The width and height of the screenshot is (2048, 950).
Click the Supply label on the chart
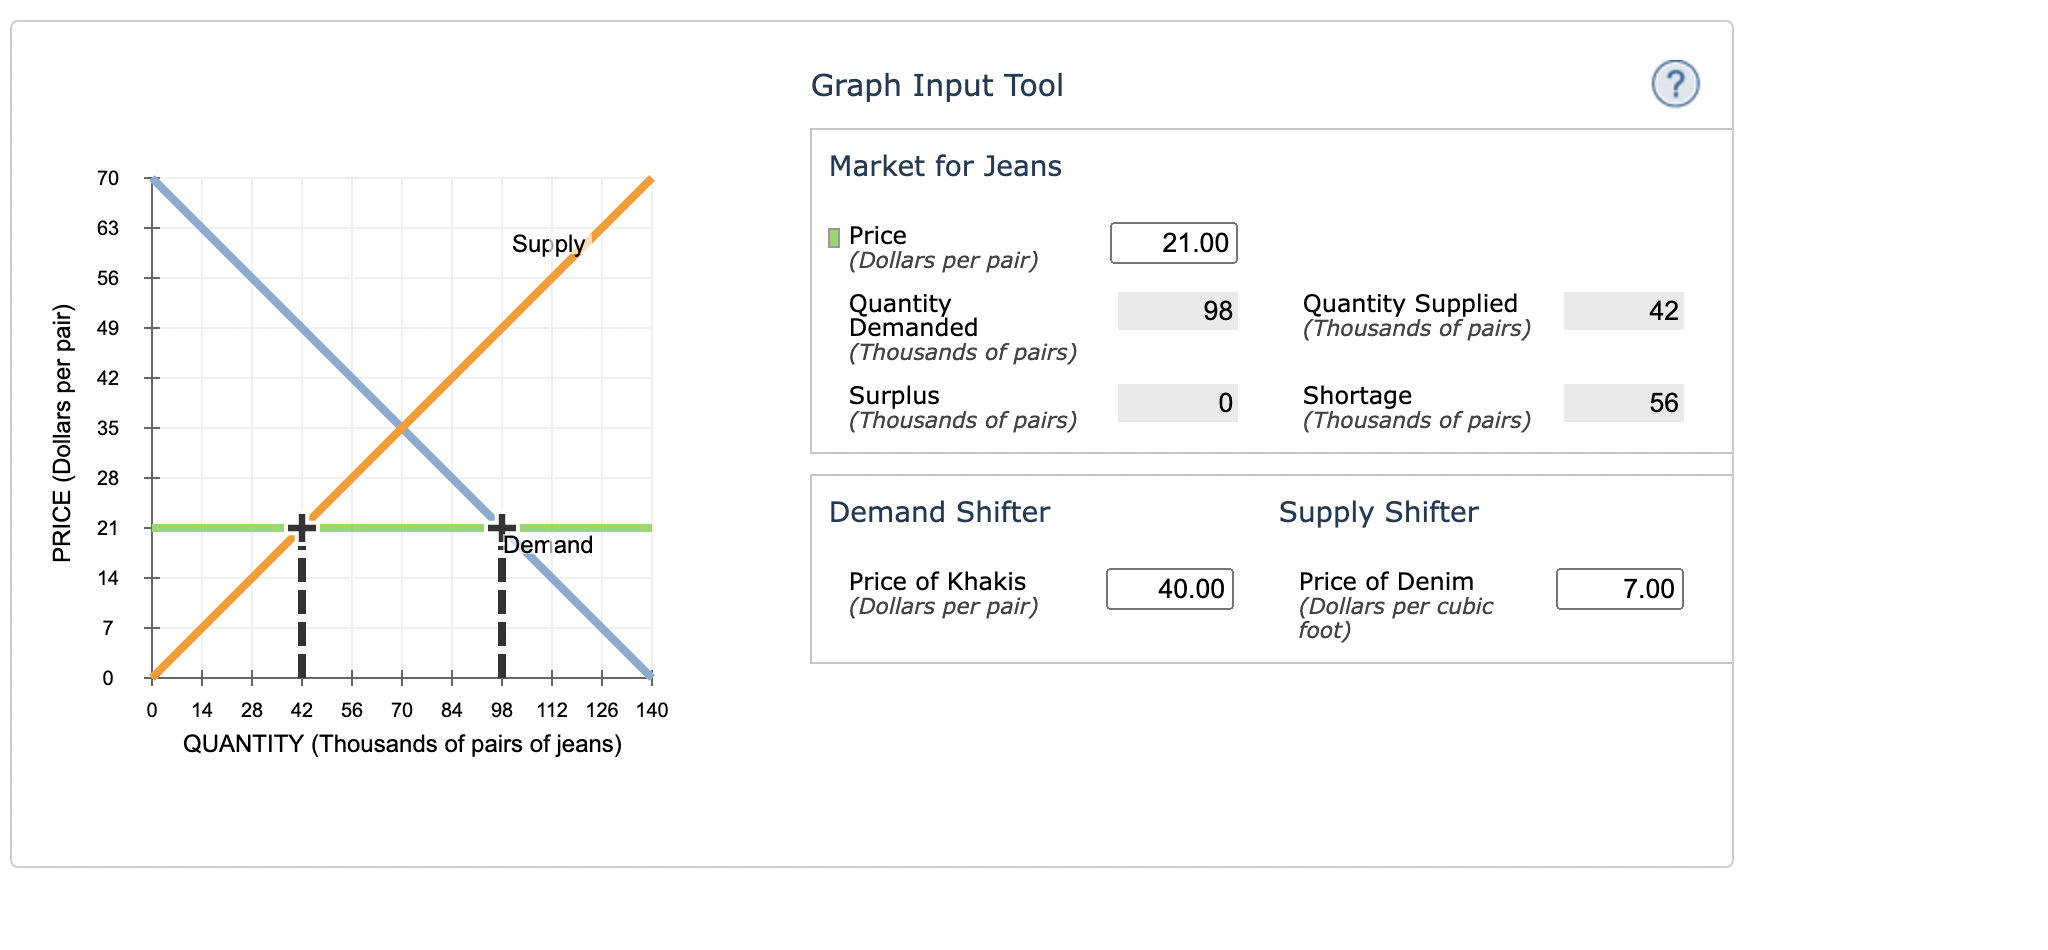548,243
